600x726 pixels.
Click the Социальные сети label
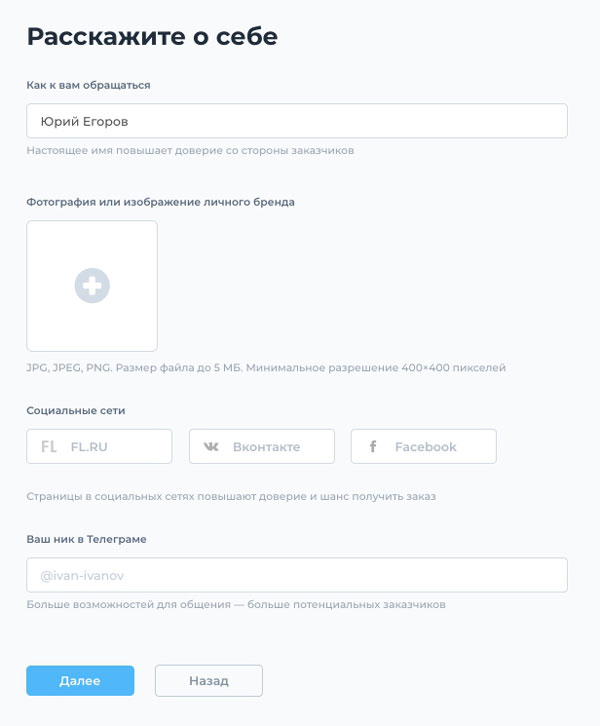coord(76,411)
